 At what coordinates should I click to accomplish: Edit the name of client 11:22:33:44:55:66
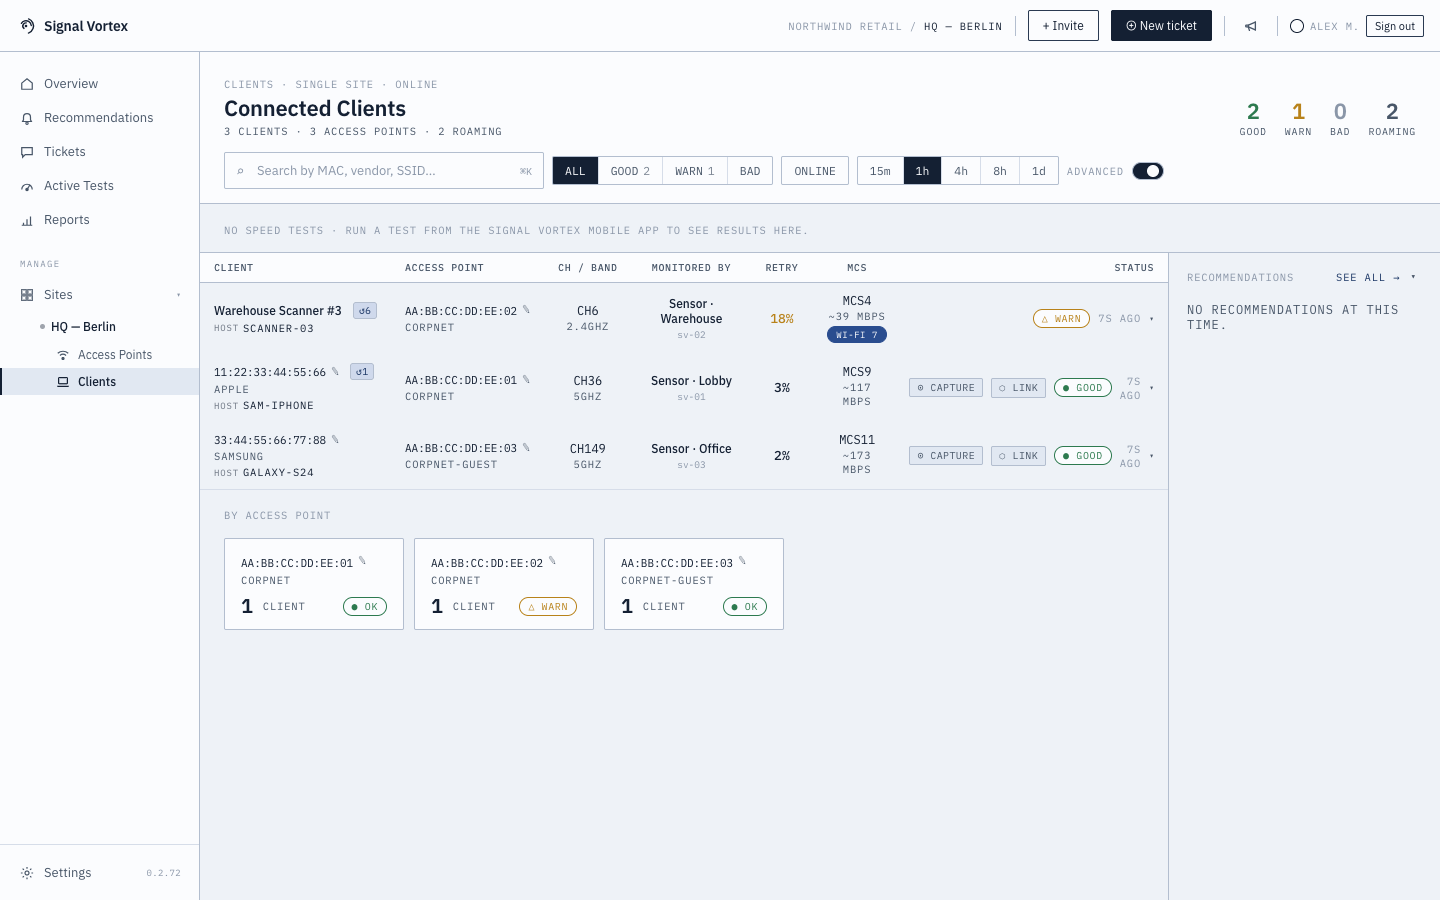click(335, 371)
